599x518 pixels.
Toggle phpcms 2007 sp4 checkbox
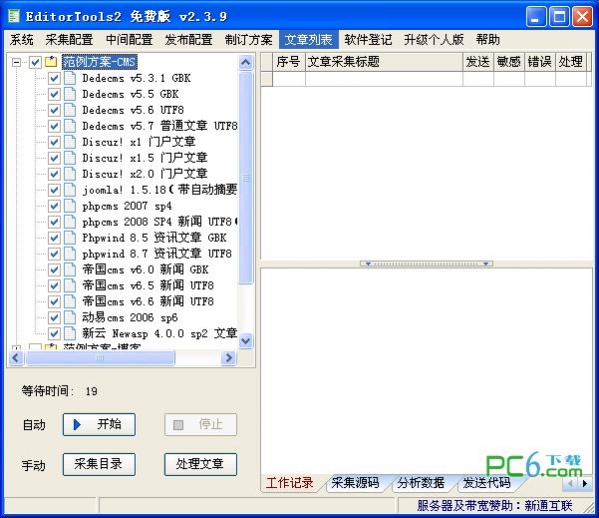[x=54, y=206]
